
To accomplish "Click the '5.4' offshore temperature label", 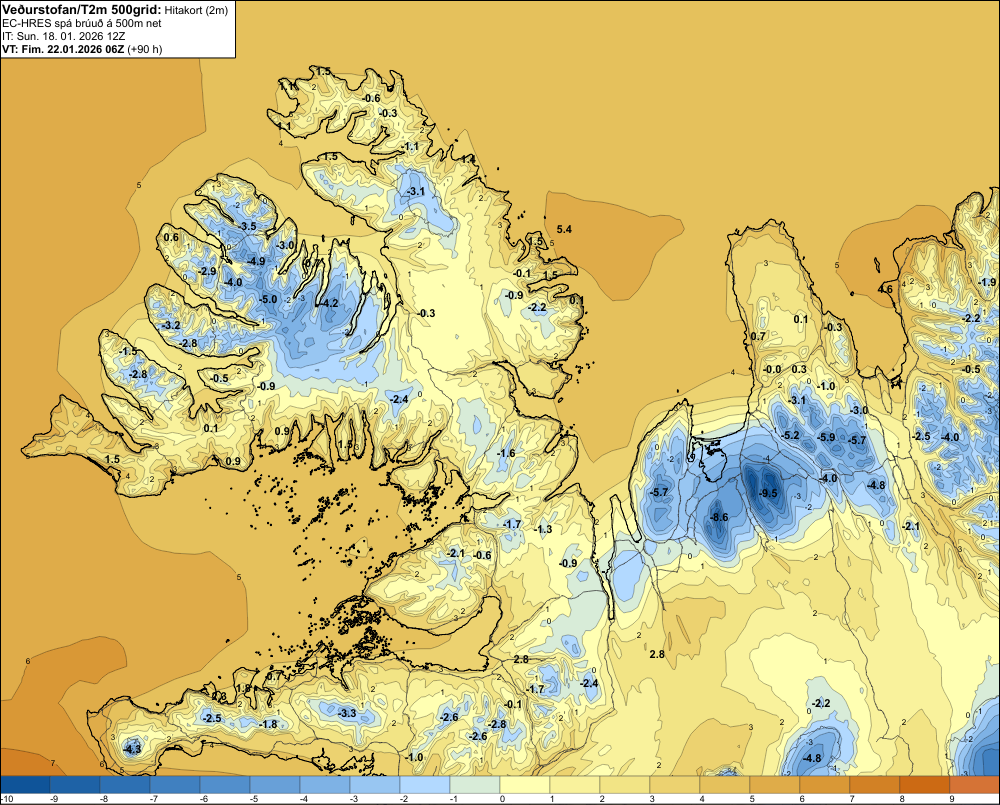I will (564, 229).
